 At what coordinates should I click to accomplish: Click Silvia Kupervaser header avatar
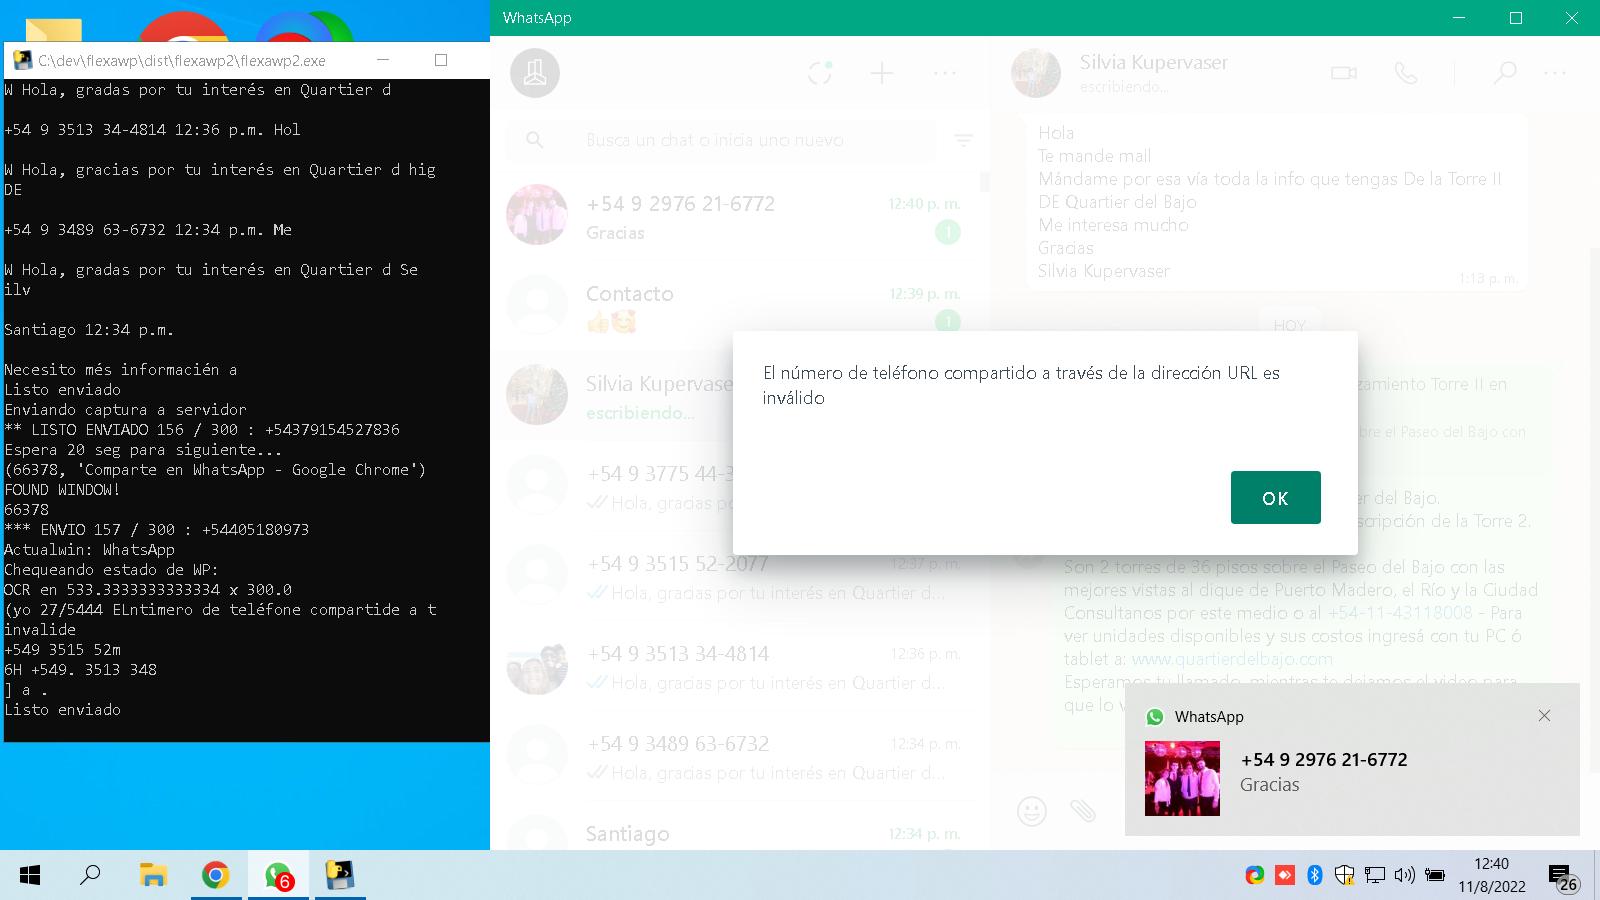coord(1035,72)
